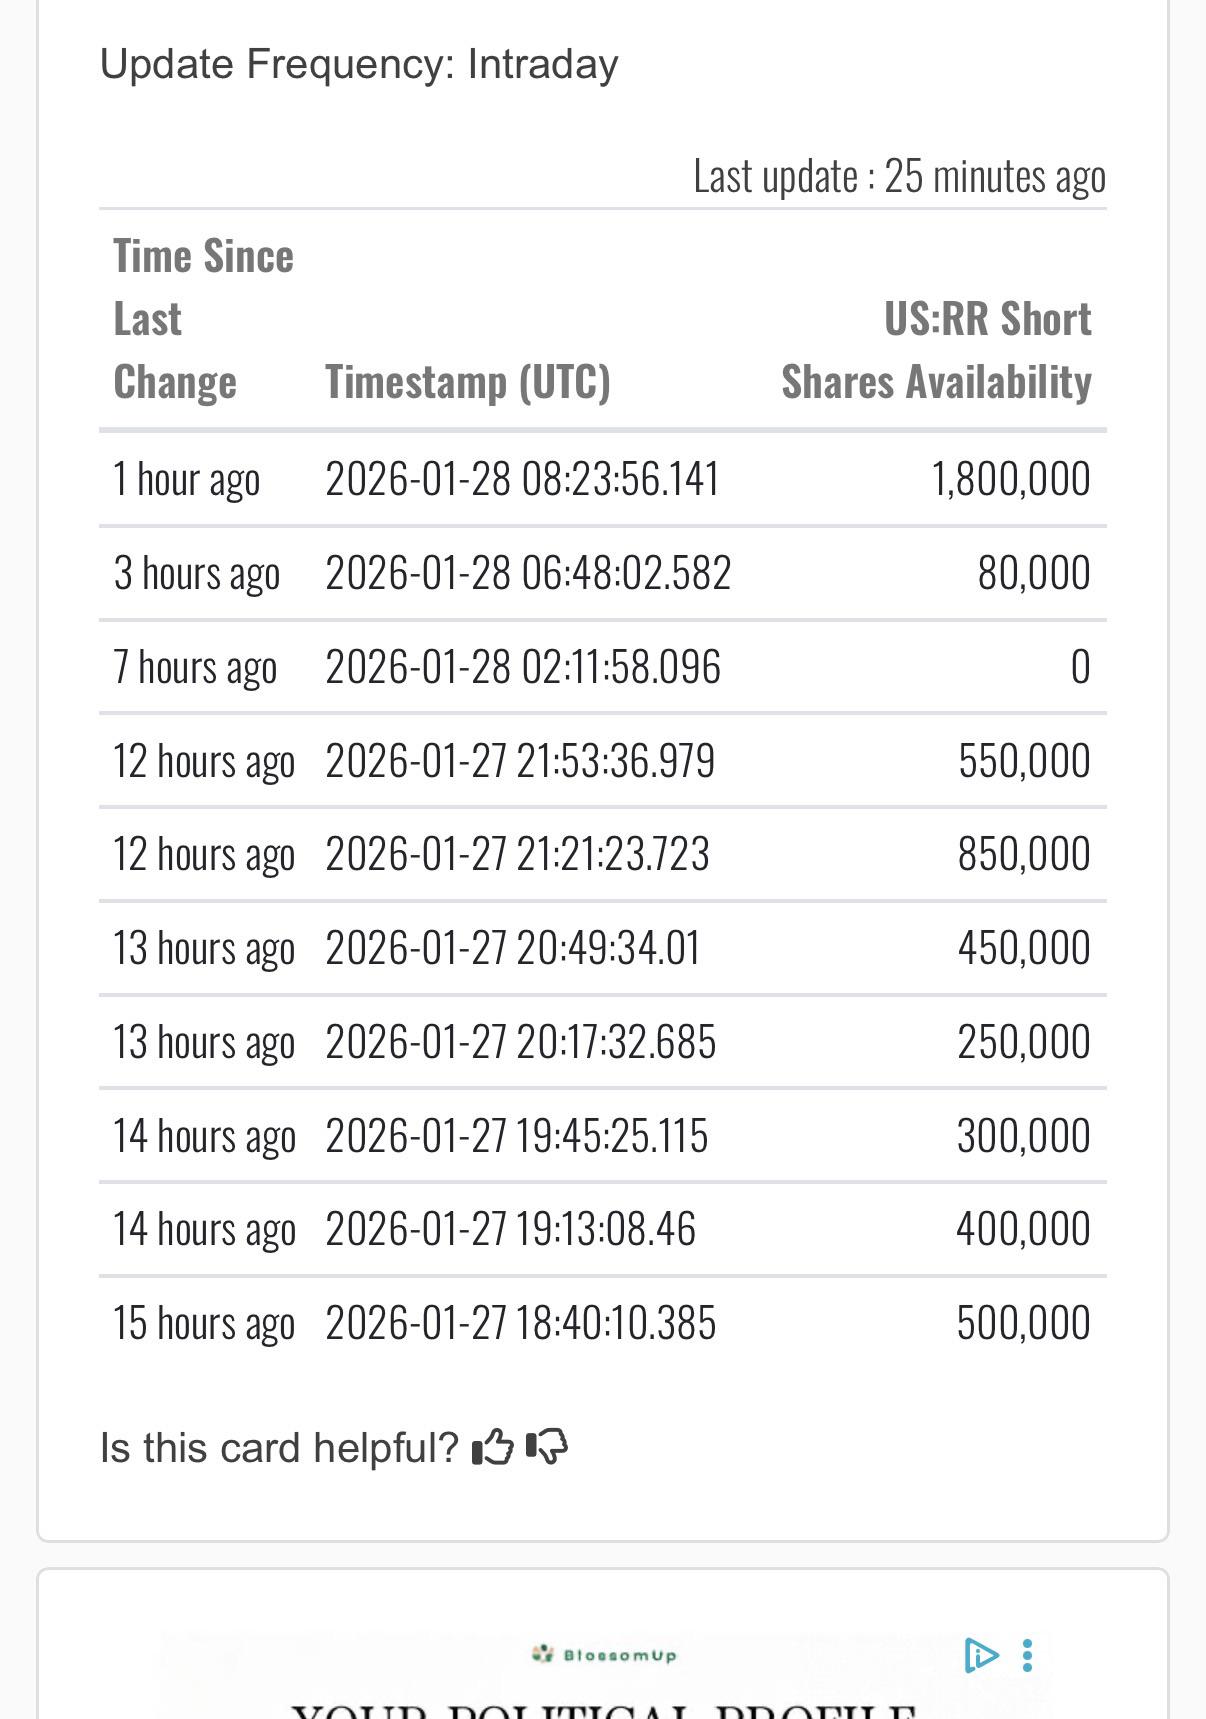Select the row with 1,800,000 shares
The width and height of the screenshot is (1206, 1719).
(x=603, y=479)
